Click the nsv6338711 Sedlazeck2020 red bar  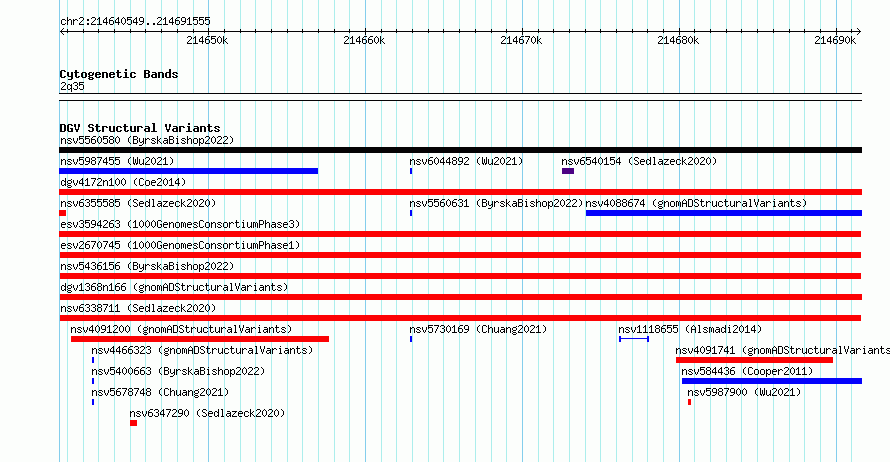(x=460, y=318)
